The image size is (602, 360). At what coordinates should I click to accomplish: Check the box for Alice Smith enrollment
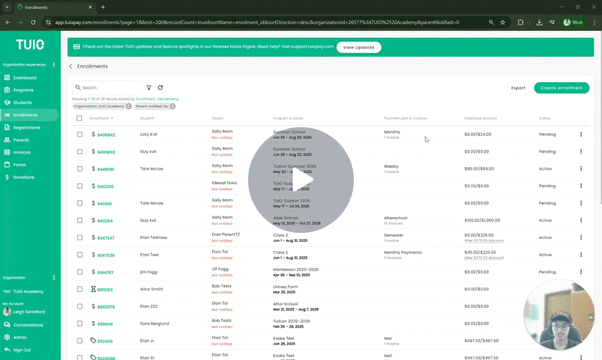coord(79,289)
